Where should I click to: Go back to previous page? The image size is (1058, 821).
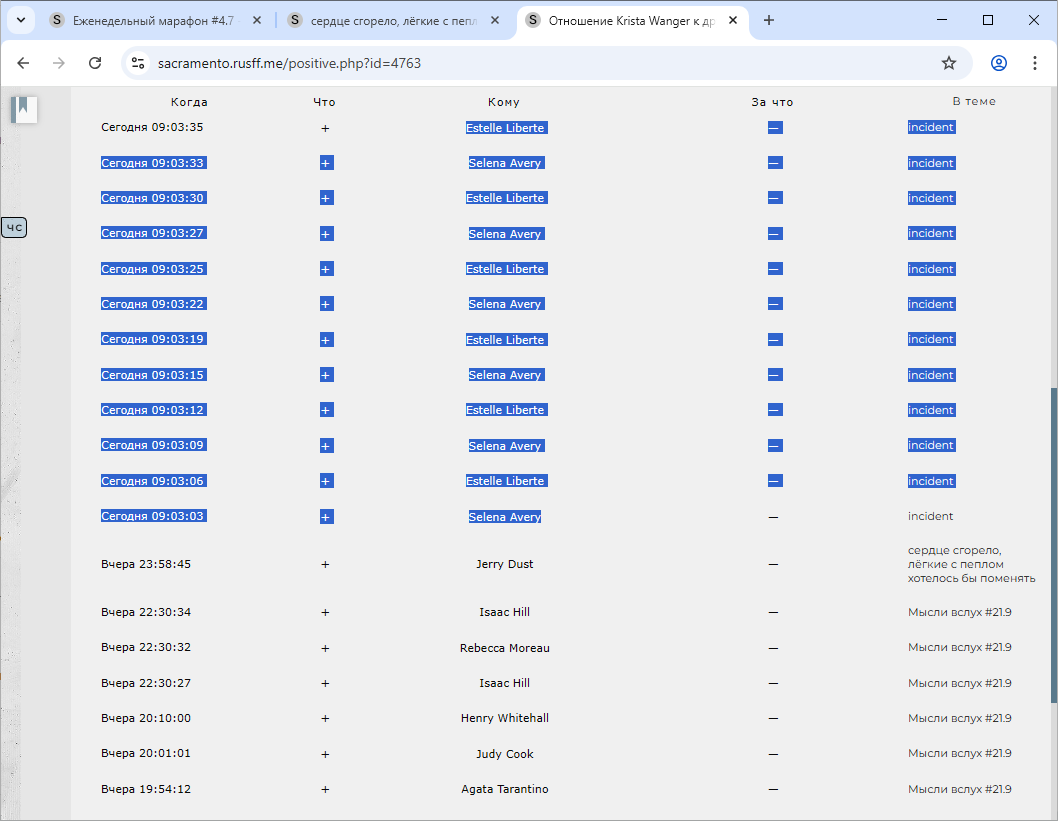tap(24, 63)
